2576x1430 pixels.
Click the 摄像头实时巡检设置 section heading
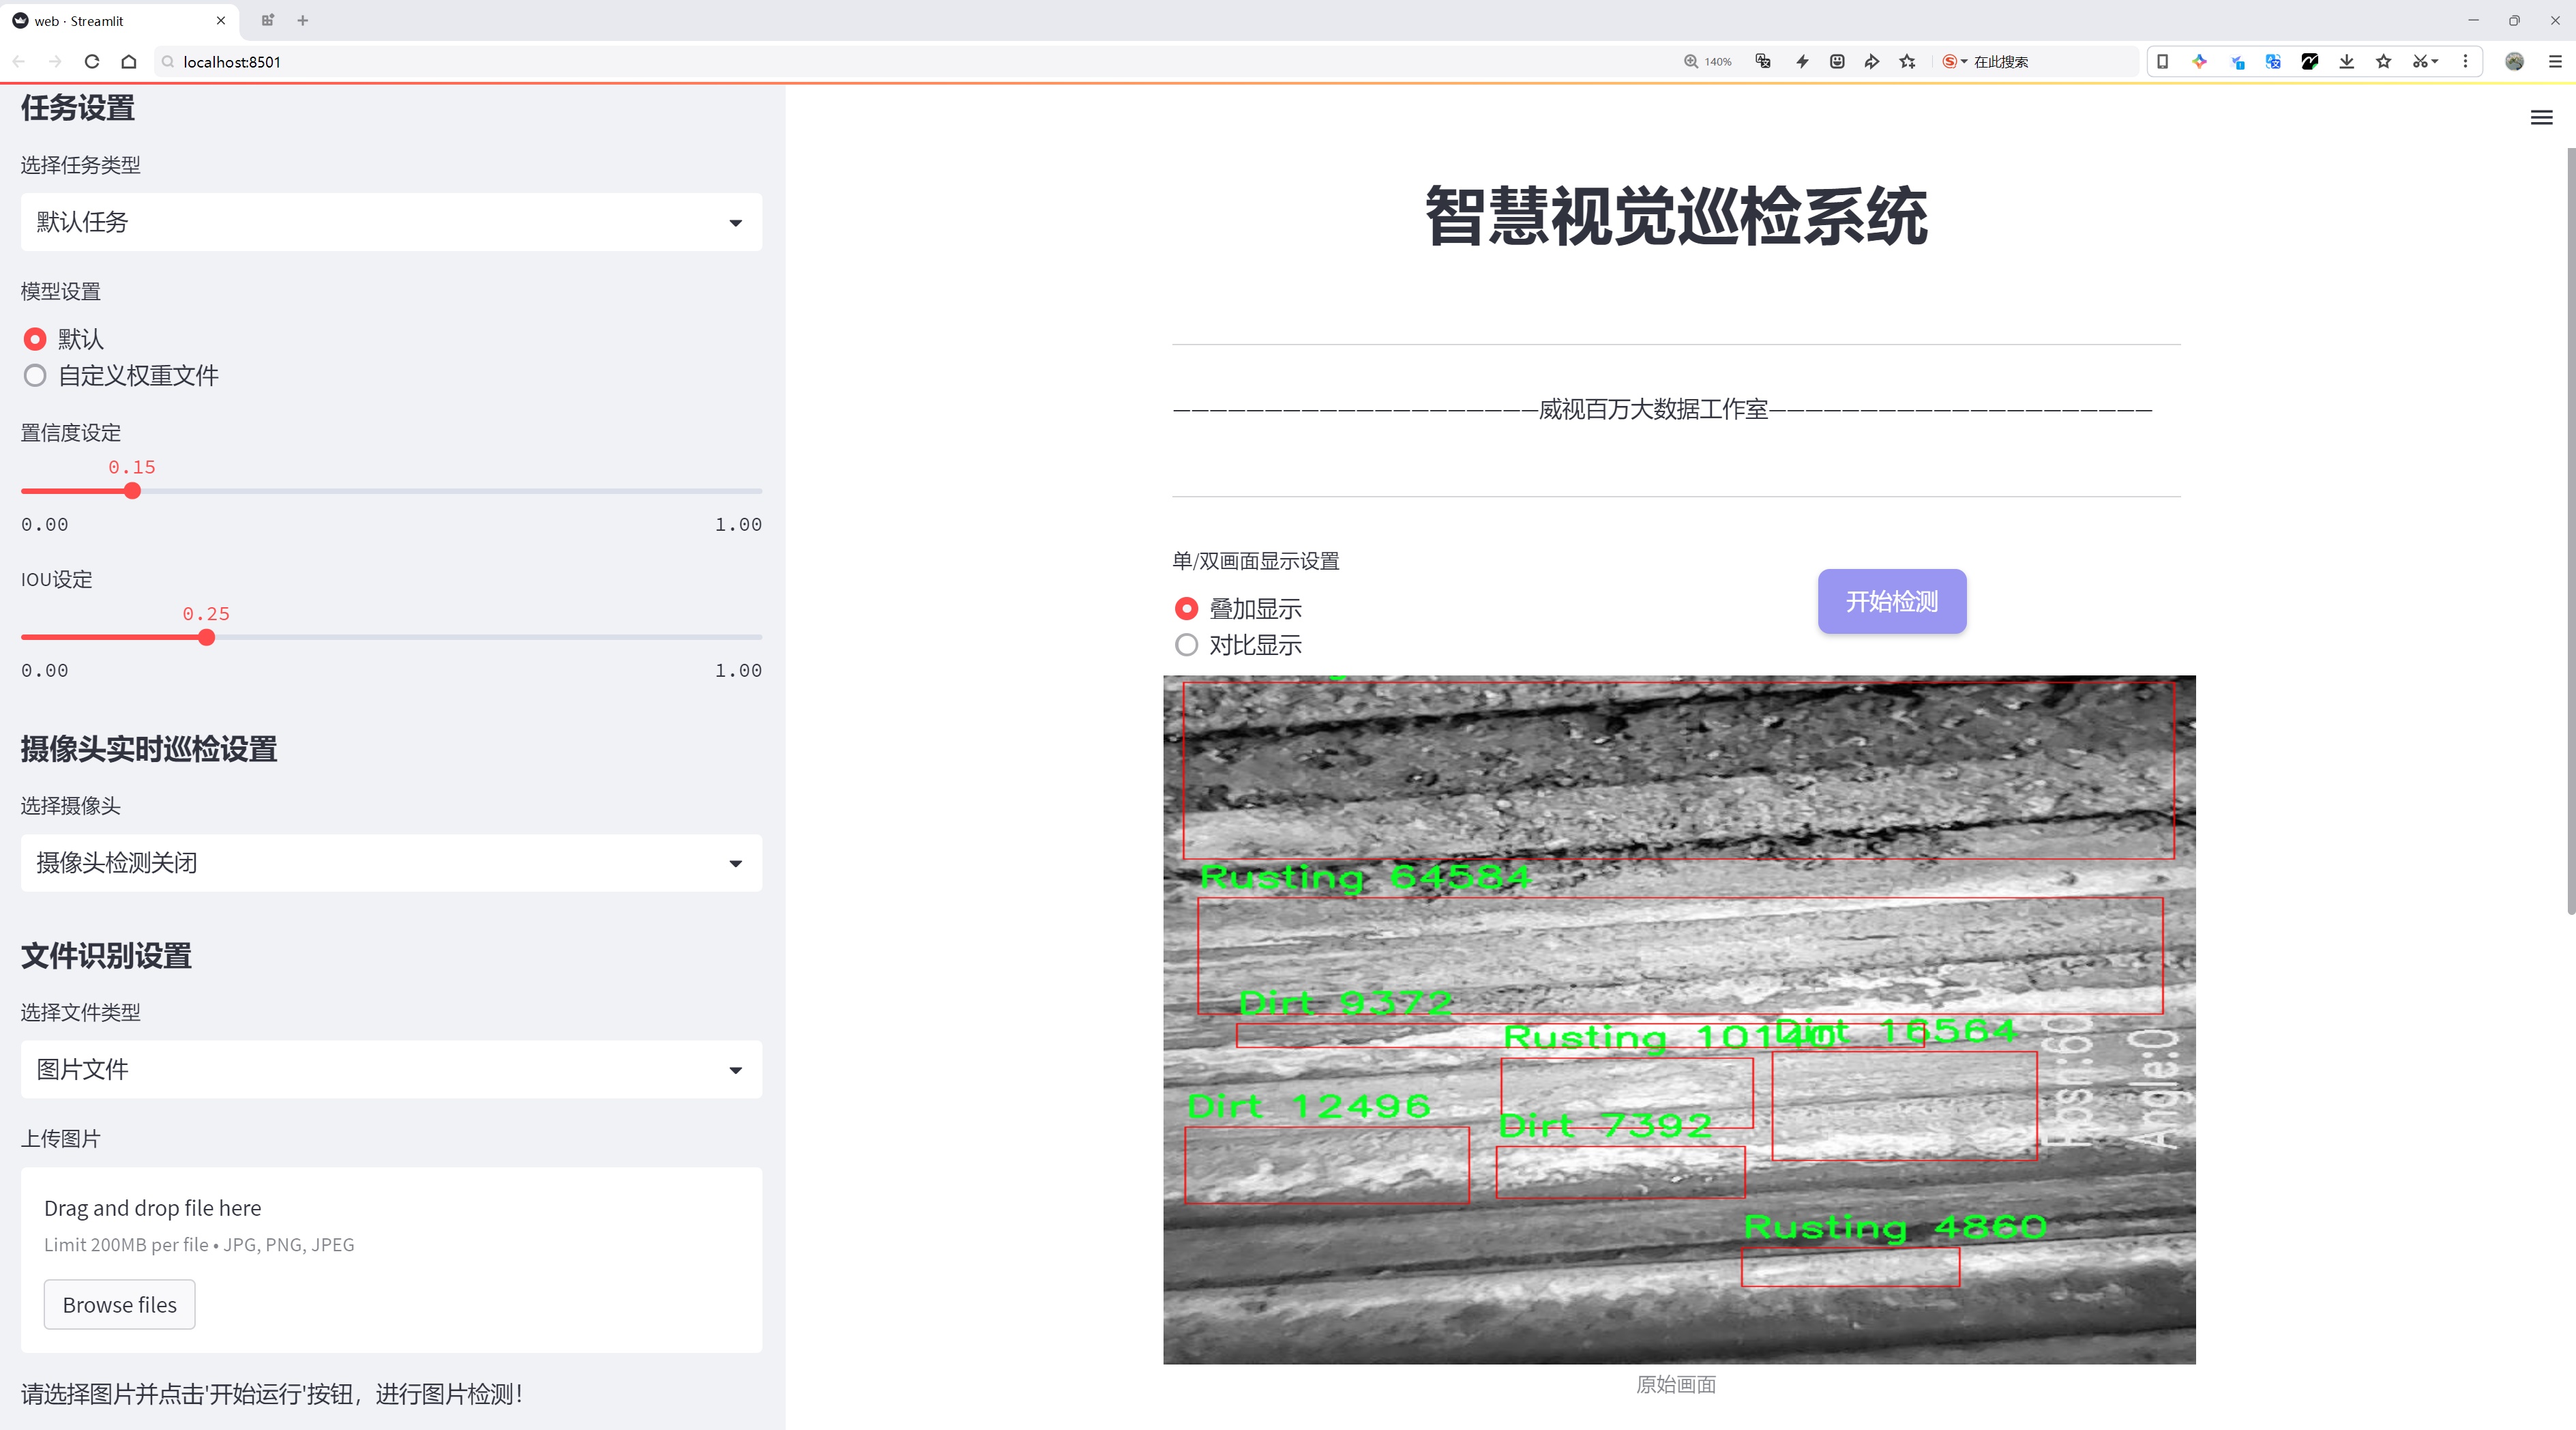(x=148, y=749)
